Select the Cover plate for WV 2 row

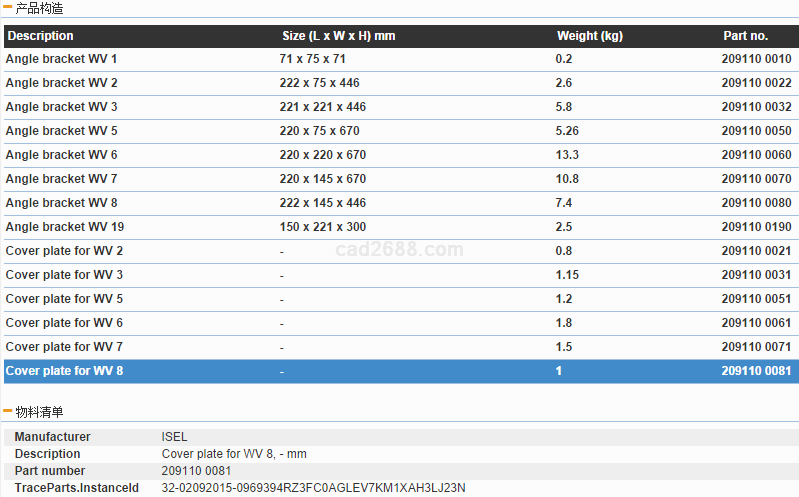click(65, 251)
